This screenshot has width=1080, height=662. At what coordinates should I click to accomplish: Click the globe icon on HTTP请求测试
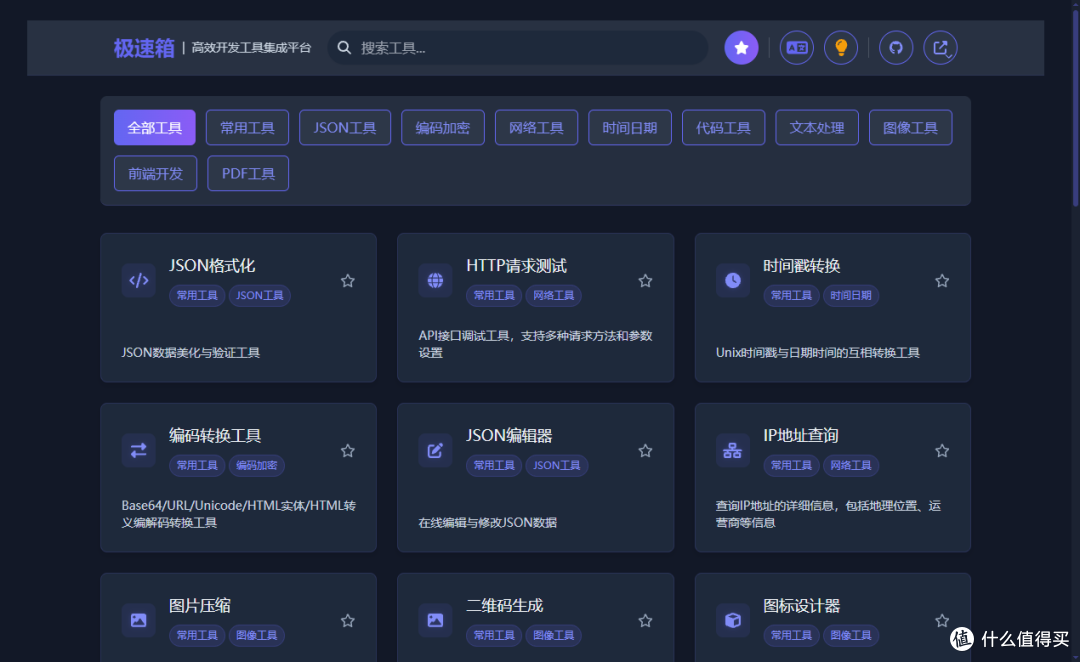pyautogui.click(x=435, y=280)
